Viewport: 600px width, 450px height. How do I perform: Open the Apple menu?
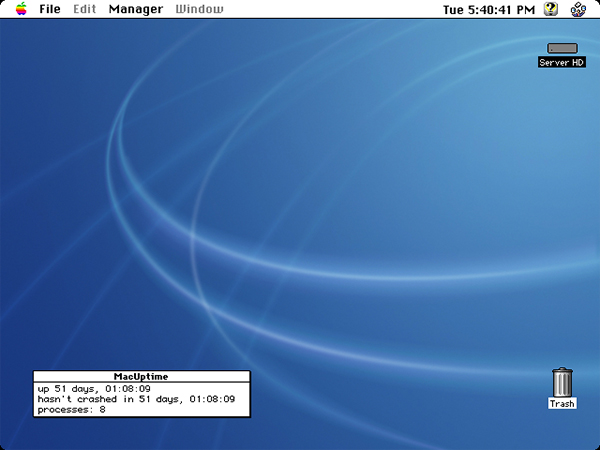pos(21,9)
